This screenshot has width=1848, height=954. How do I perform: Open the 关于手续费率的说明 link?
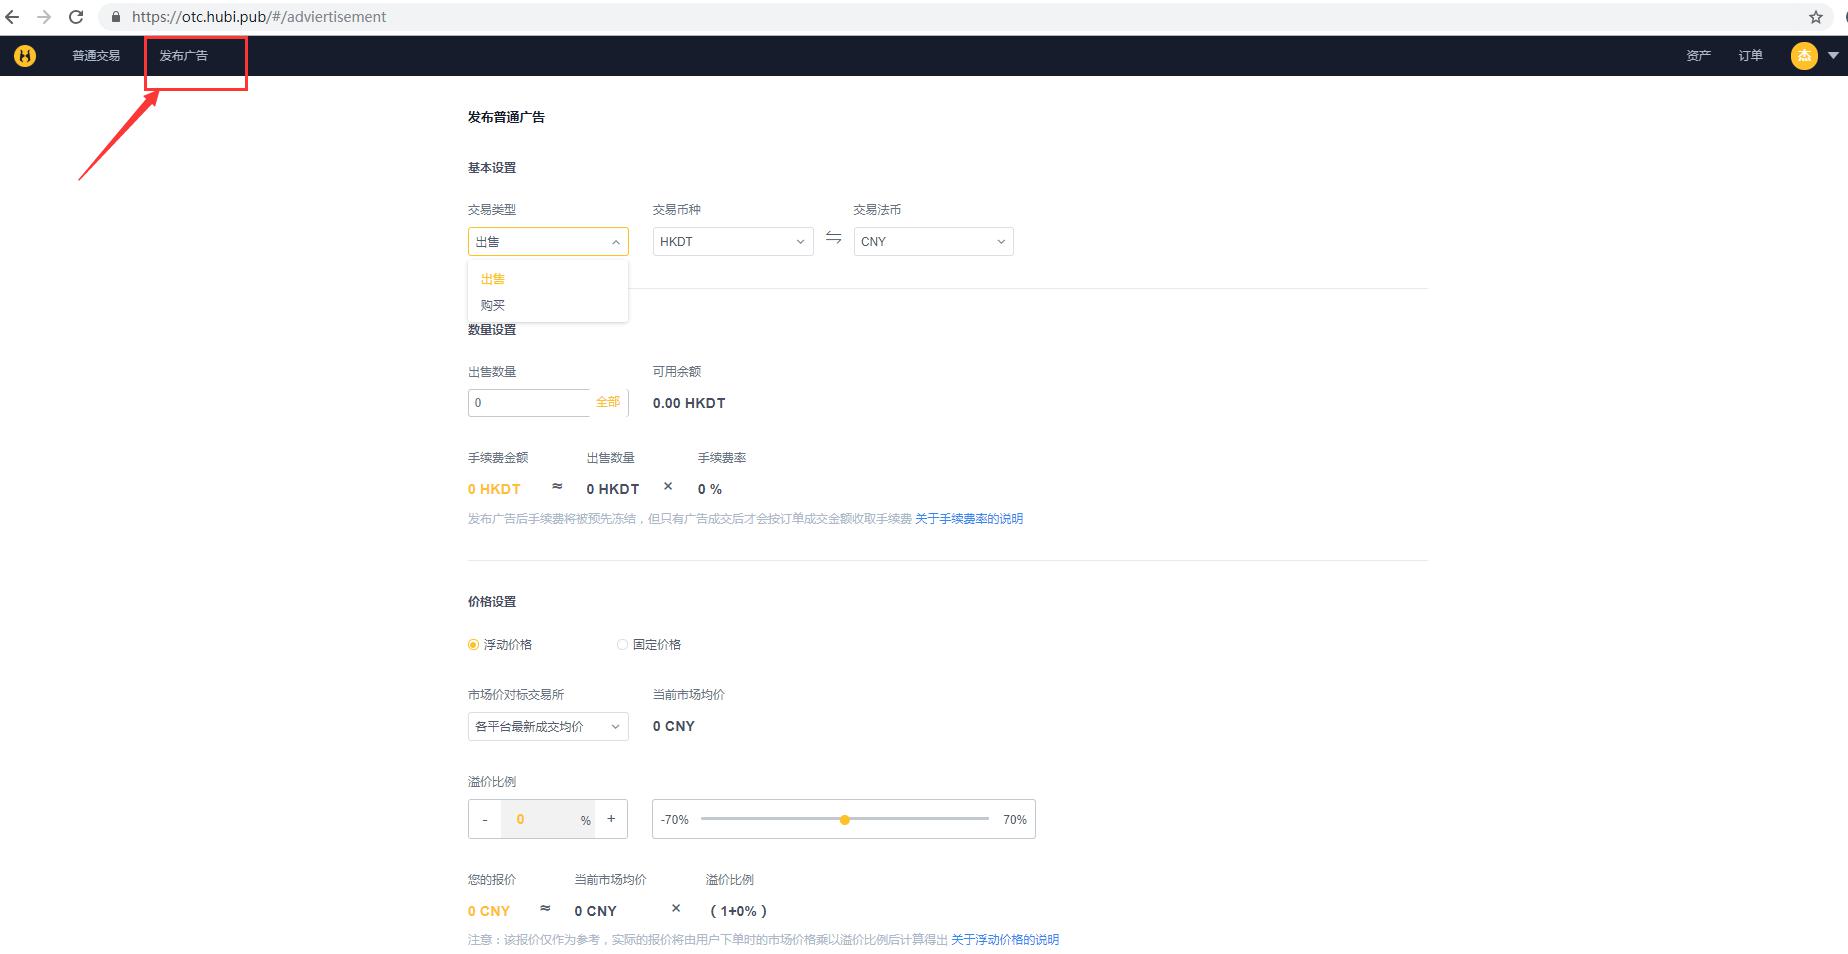tap(969, 519)
